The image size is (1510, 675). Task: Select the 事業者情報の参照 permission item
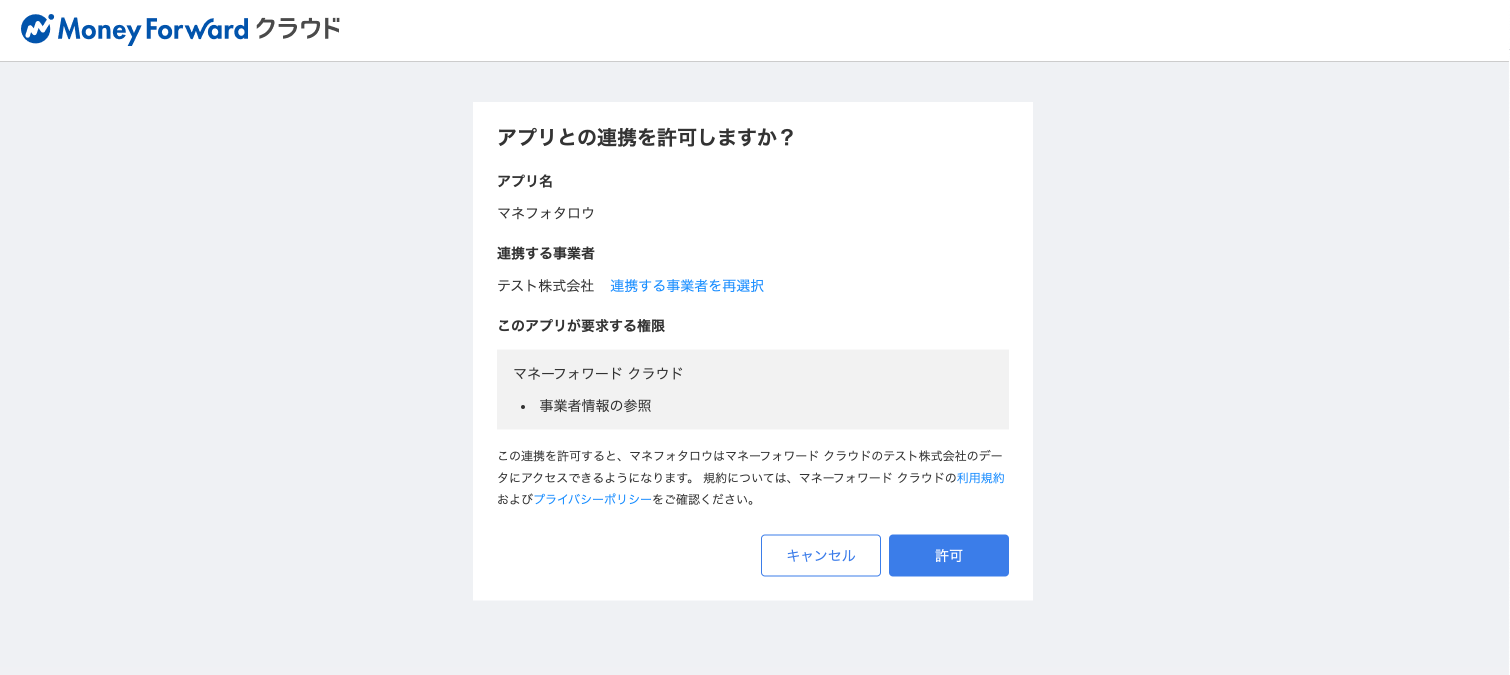coord(594,406)
